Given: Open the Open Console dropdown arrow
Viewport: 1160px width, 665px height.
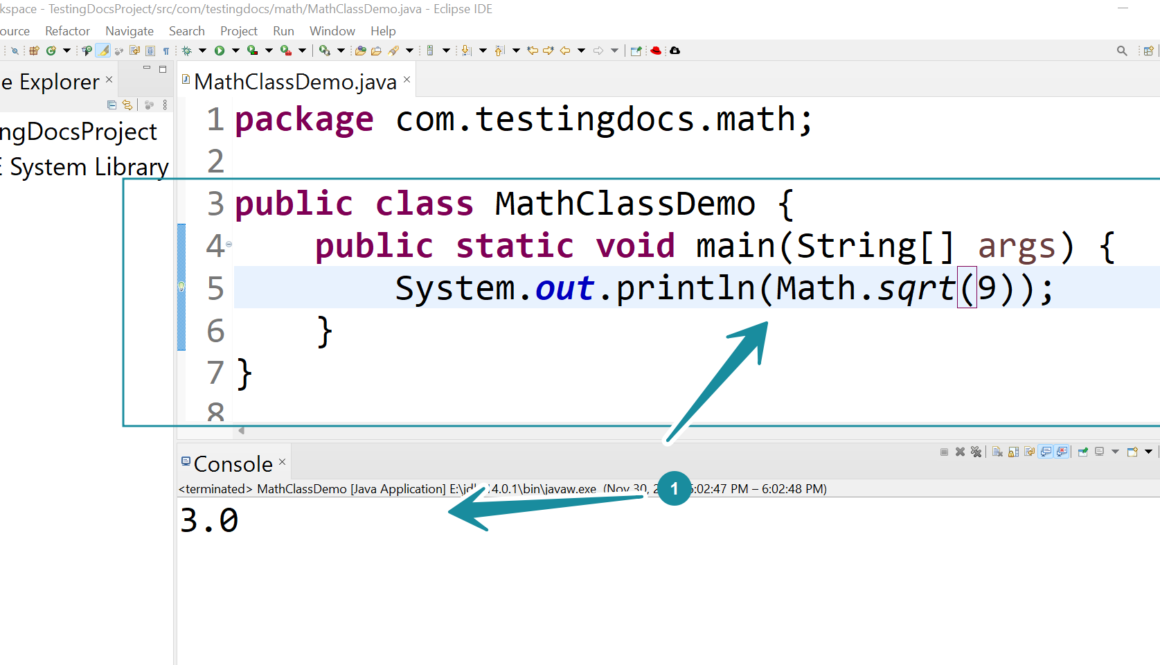Looking at the screenshot, I should pos(1147,452).
